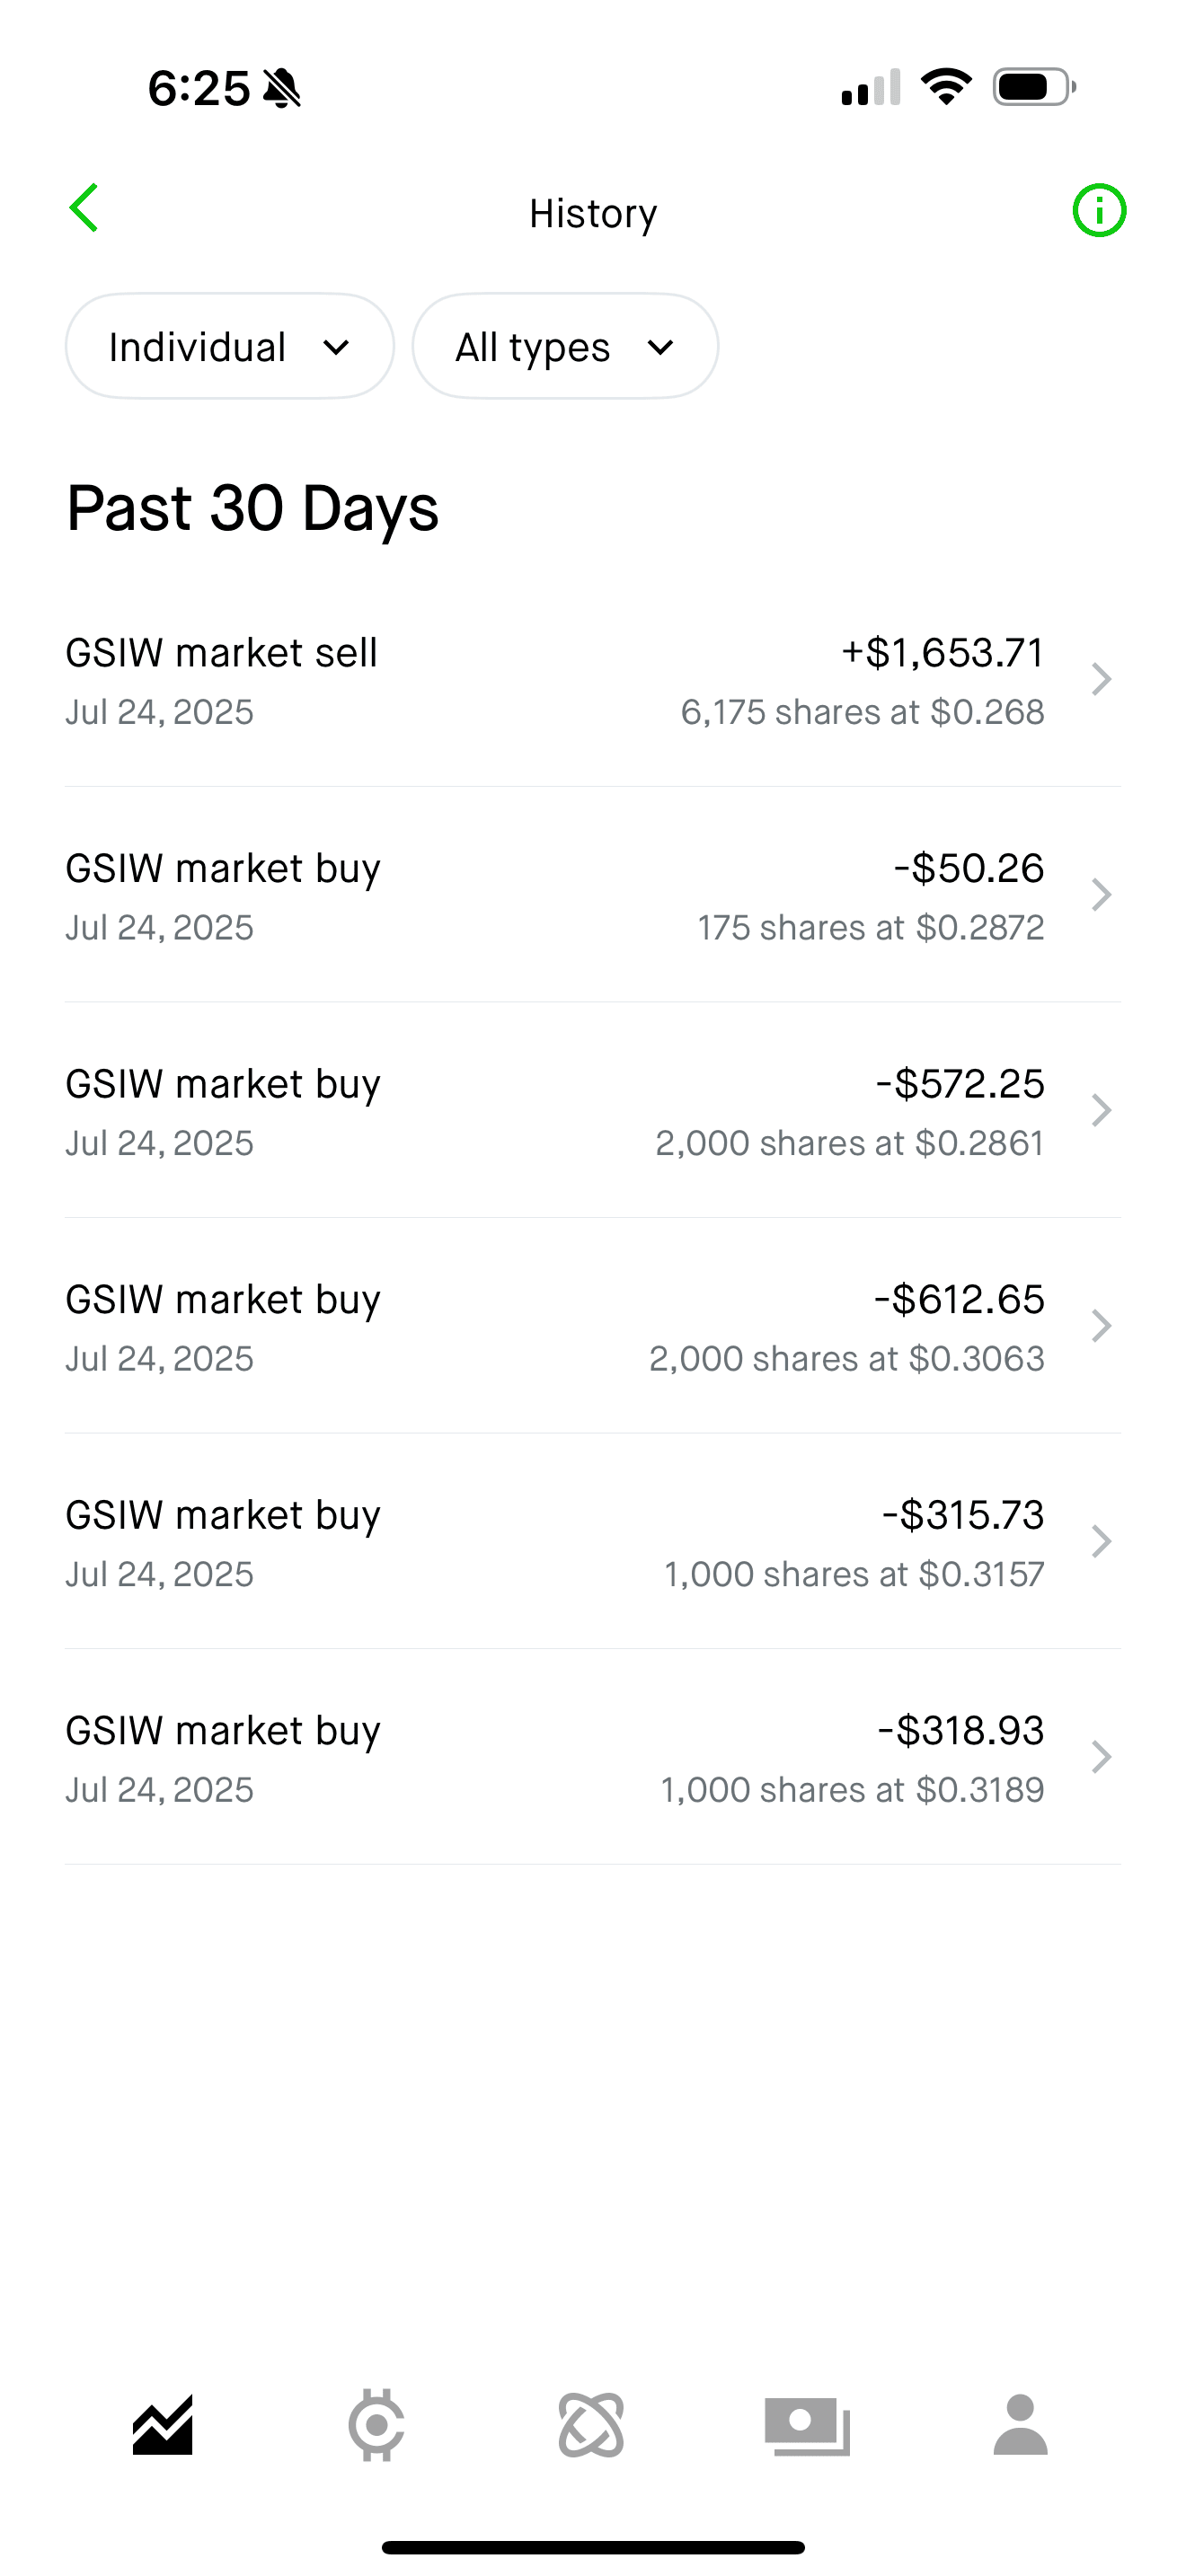The width and height of the screenshot is (1186, 2576).
Task: Open the investing chart tab
Action: 163,2425
